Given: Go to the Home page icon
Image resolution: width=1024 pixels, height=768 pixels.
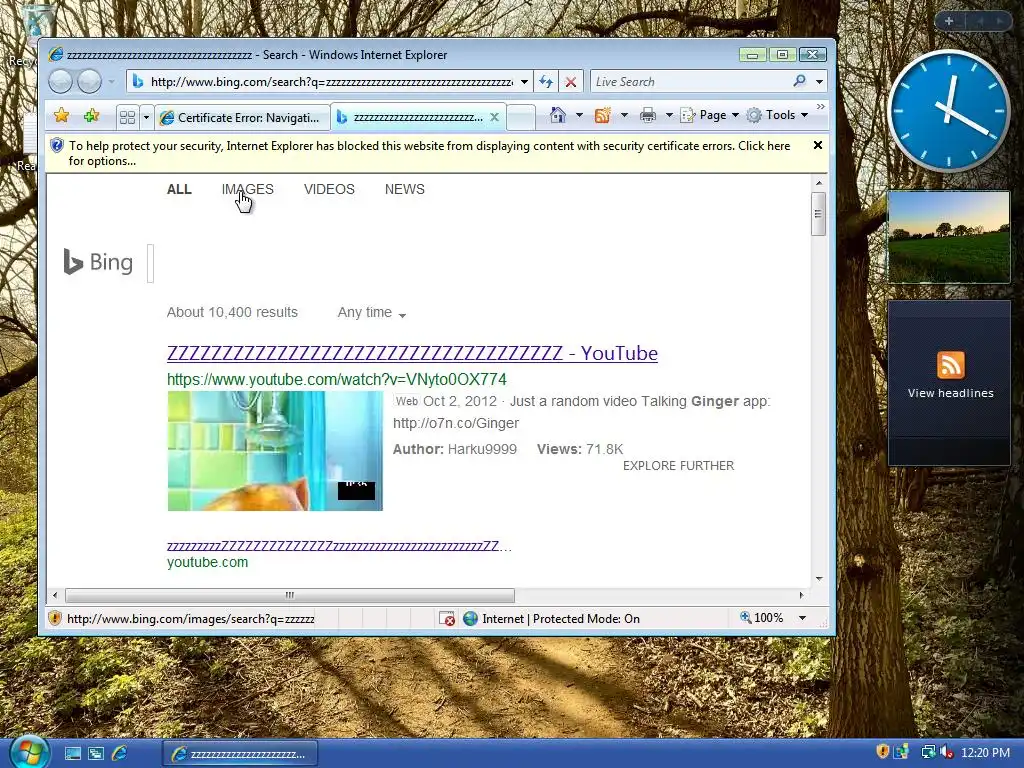Looking at the screenshot, I should 558,115.
